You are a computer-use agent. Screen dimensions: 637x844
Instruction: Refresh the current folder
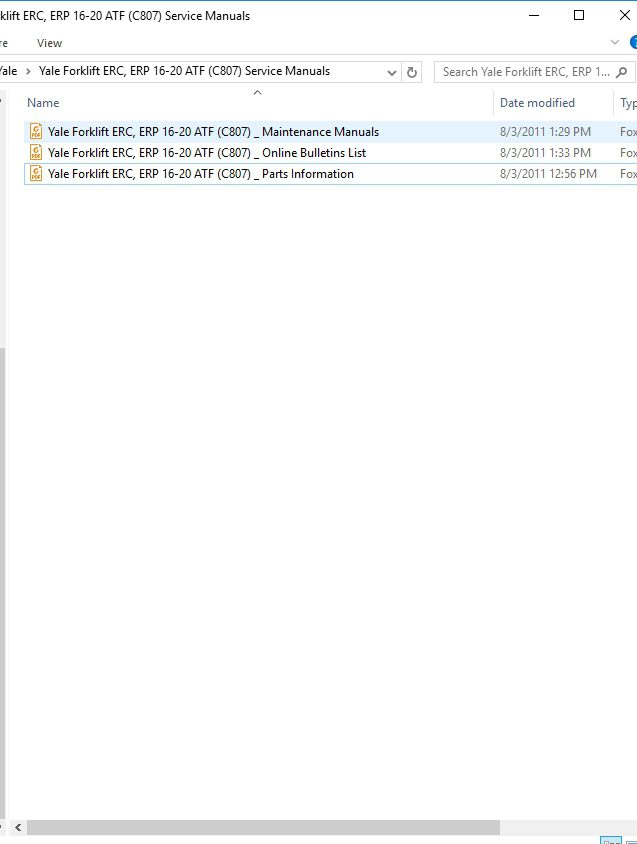pyautogui.click(x=412, y=72)
